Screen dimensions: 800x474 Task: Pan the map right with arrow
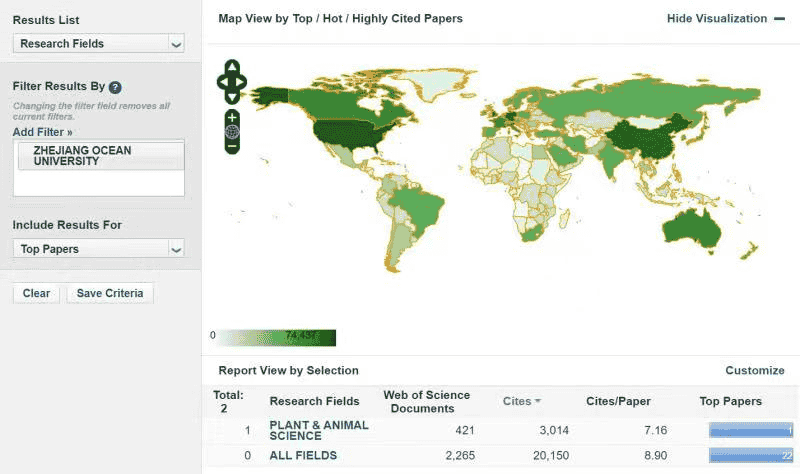click(241, 82)
